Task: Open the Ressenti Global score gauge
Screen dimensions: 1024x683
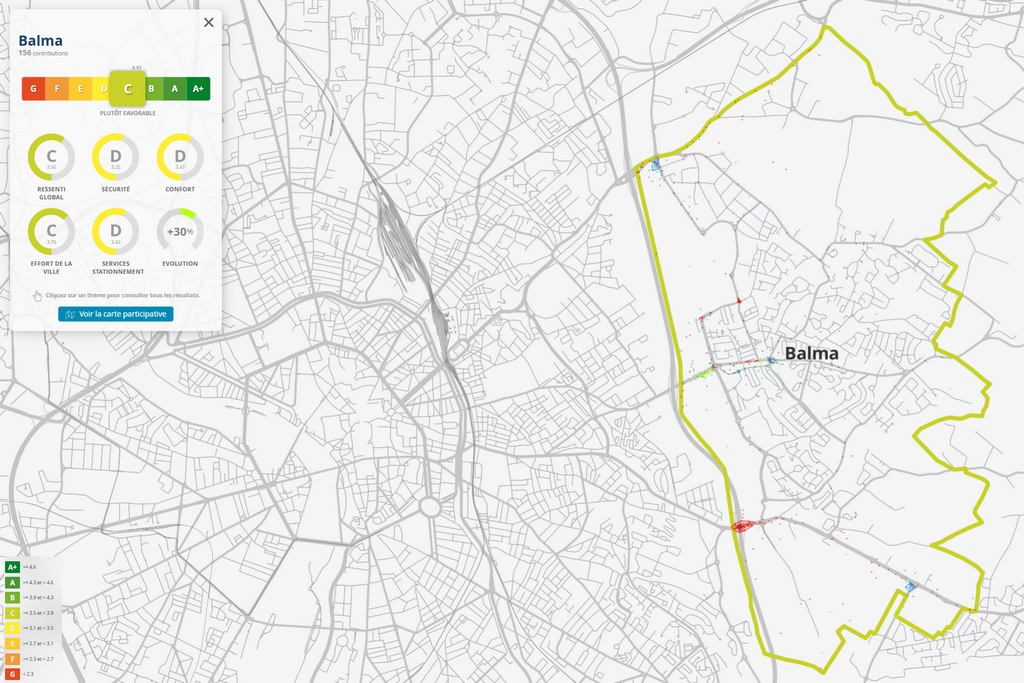Action: pyautogui.click(x=51, y=157)
